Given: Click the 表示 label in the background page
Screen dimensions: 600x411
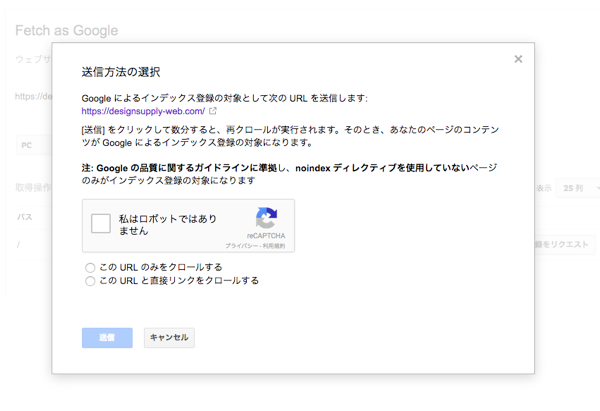Looking at the screenshot, I should (543, 188).
